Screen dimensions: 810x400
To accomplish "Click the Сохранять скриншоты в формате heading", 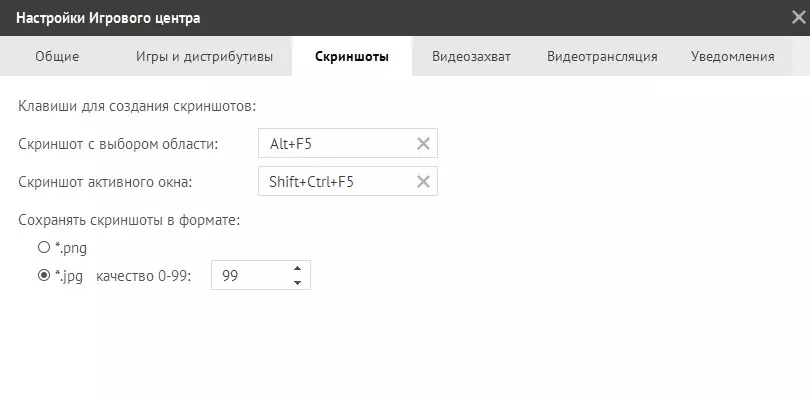I will click(129, 219).
